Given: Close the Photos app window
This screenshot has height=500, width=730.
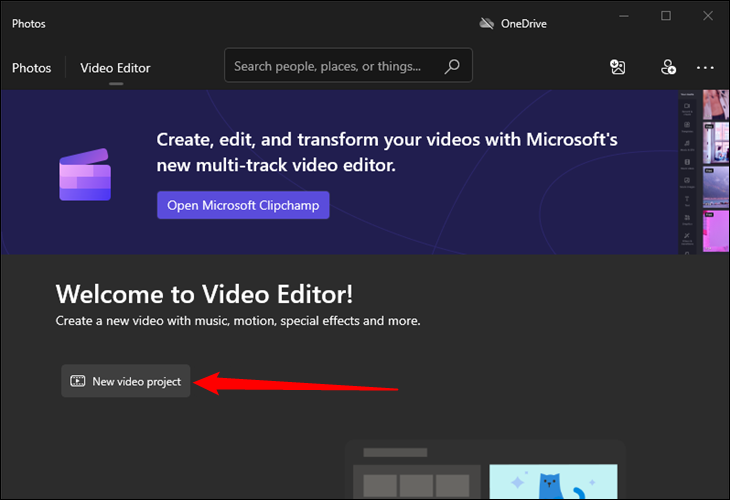Looking at the screenshot, I should click(x=708, y=16).
